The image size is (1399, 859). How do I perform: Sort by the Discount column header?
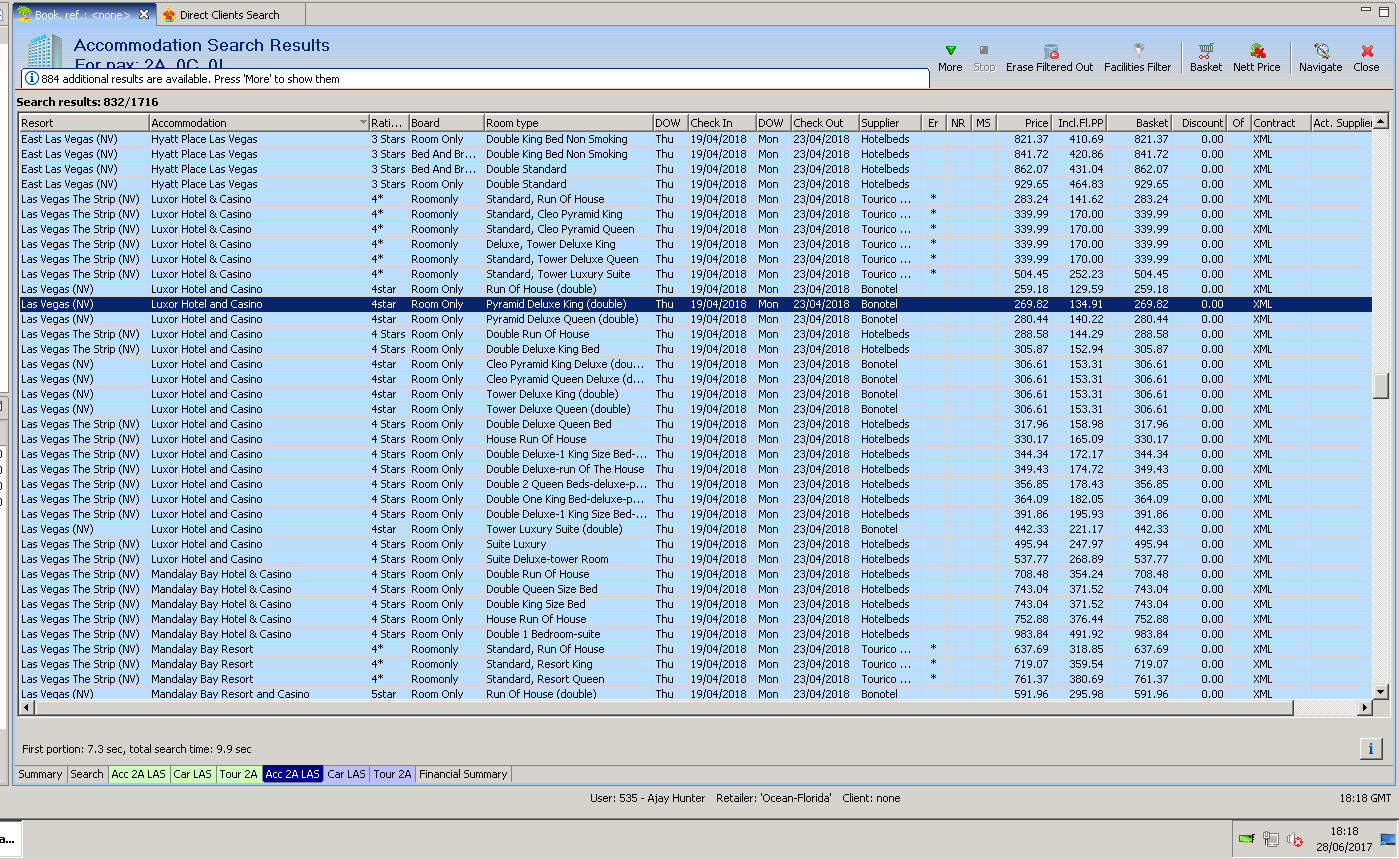(x=1199, y=123)
